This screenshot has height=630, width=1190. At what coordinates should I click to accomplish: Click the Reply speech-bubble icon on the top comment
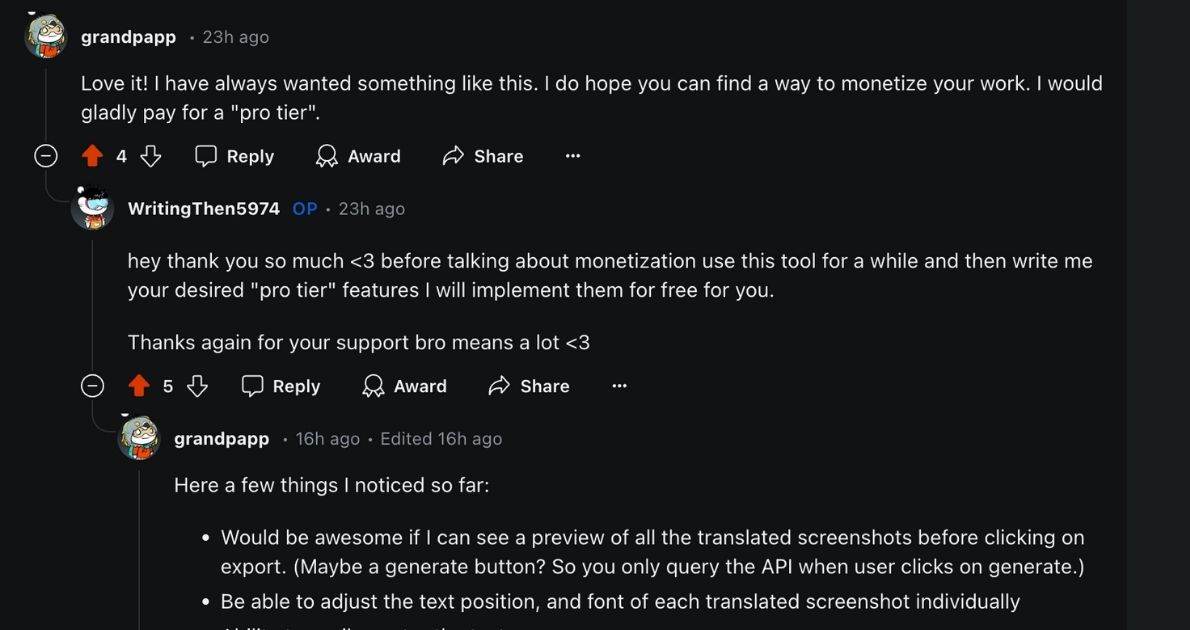click(206, 156)
